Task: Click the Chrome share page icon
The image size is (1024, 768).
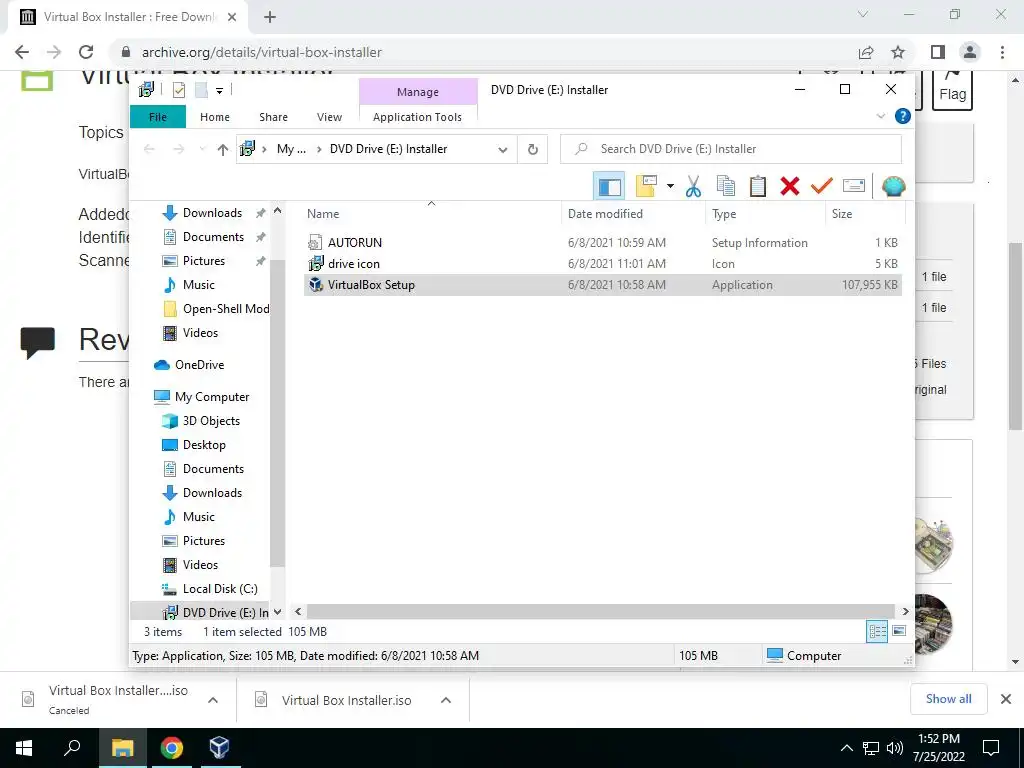Action: 866,52
